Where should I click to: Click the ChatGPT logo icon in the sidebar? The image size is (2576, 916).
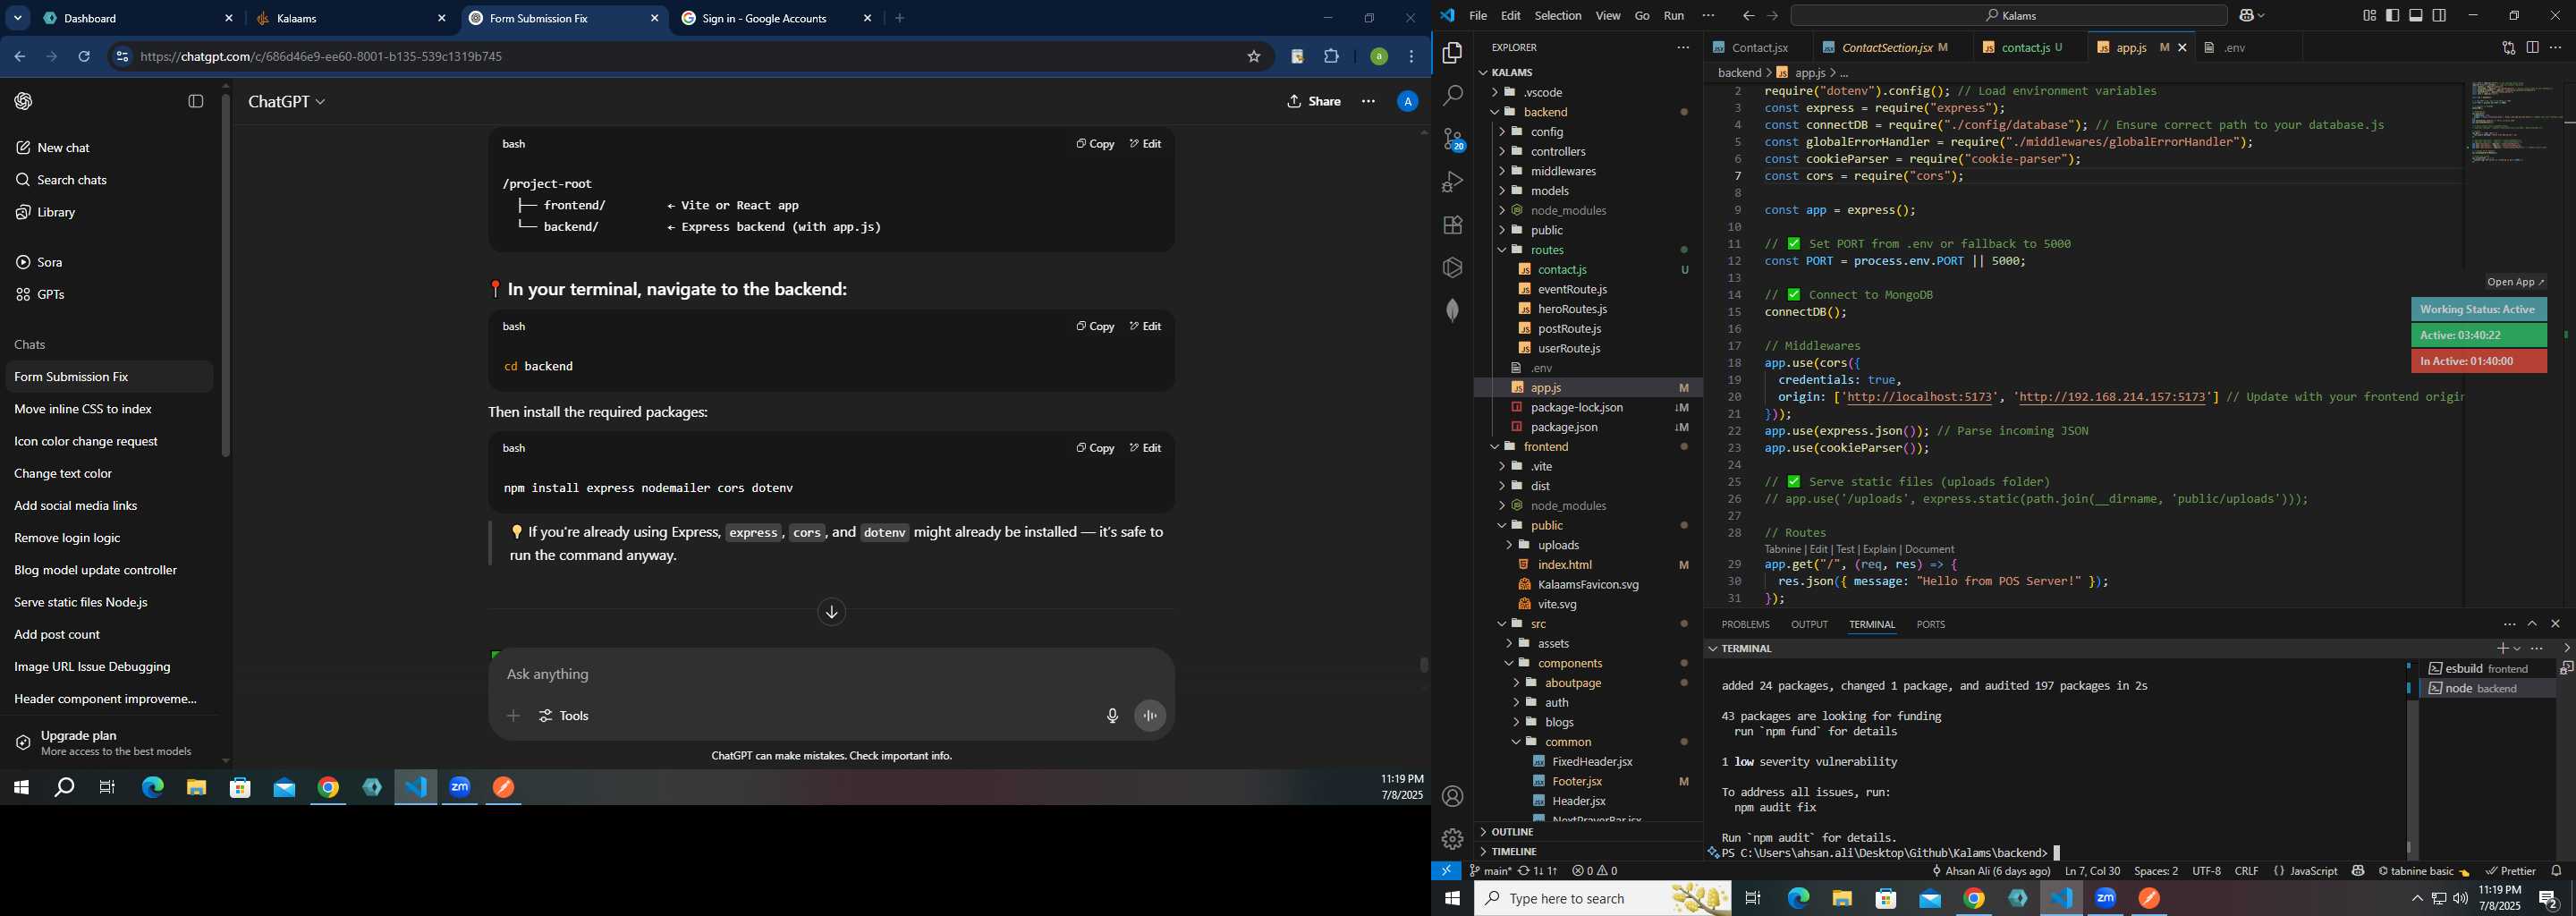pyautogui.click(x=23, y=101)
